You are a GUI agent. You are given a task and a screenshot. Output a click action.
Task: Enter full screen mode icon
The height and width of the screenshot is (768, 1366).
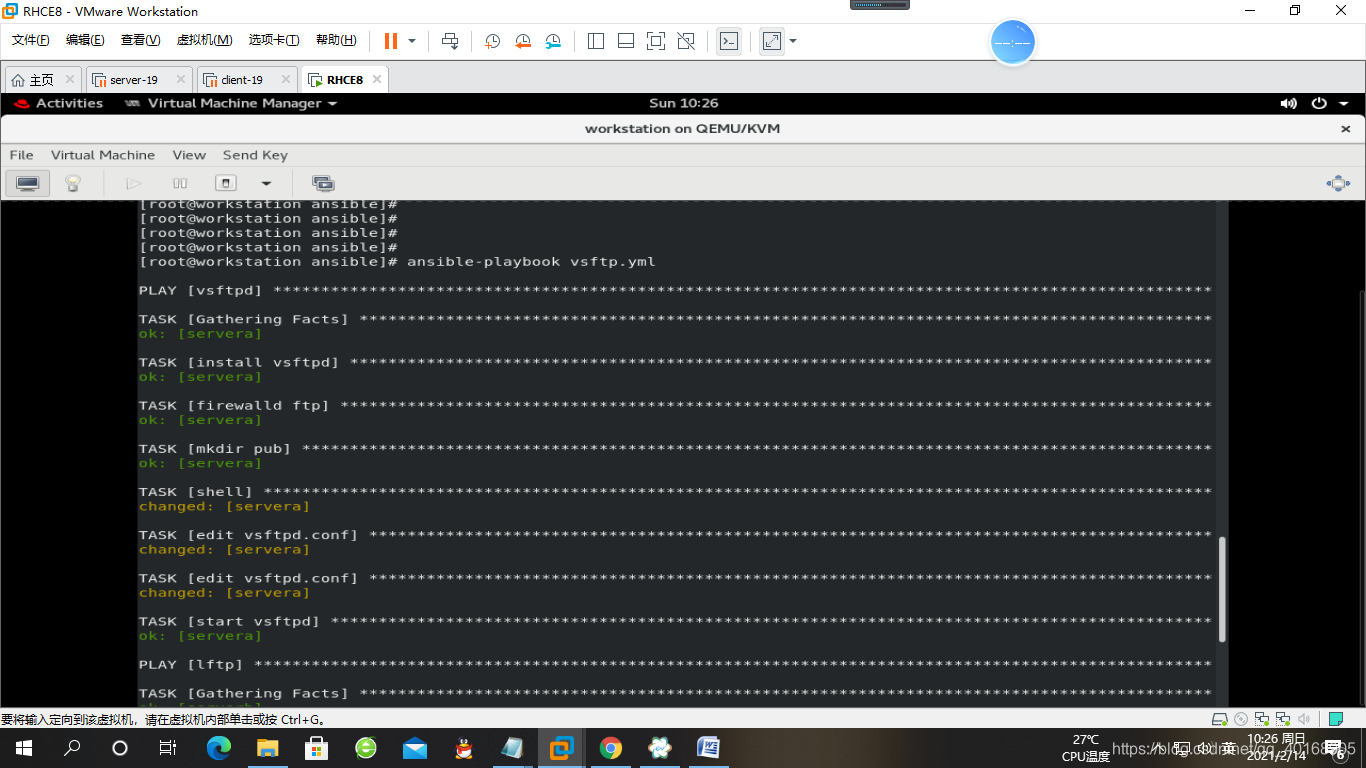[656, 41]
